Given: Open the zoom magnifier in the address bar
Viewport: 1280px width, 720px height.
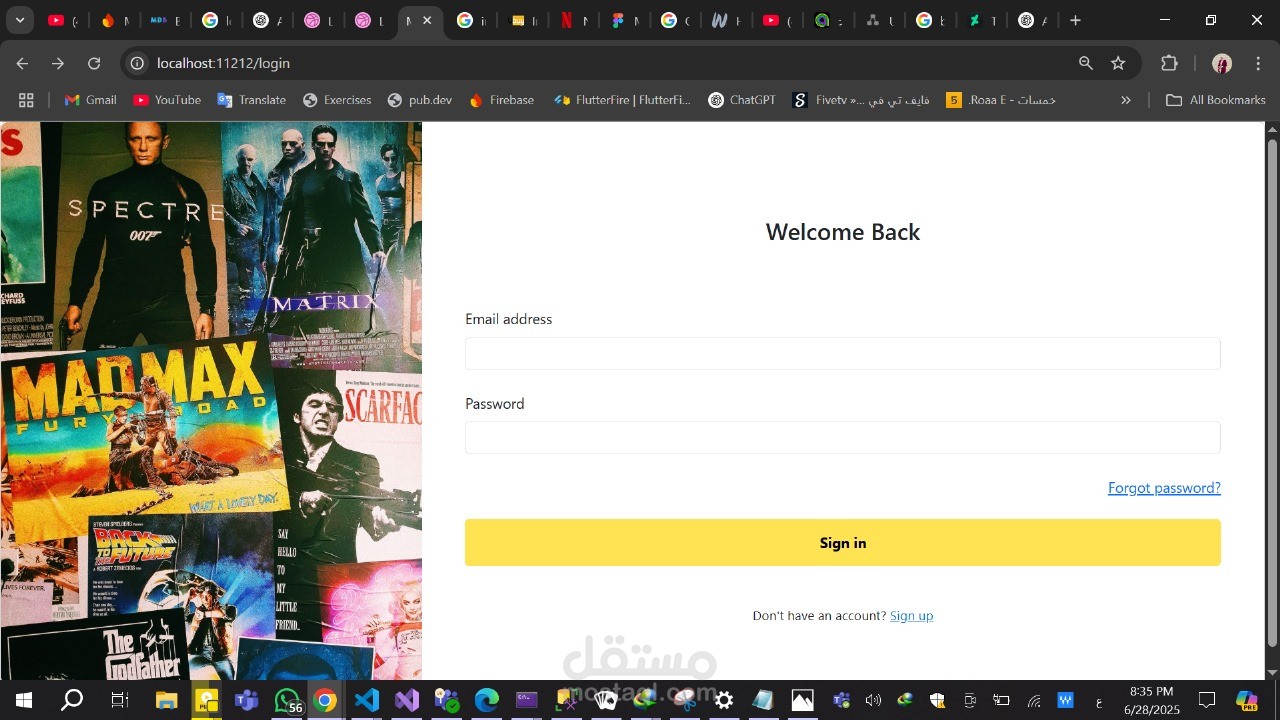Looking at the screenshot, I should [x=1086, y=63].
